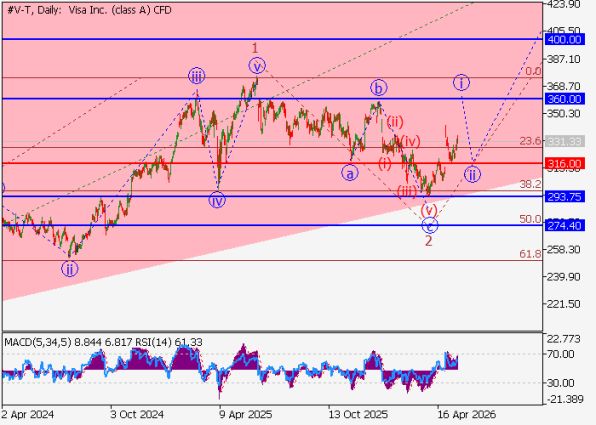Viewport: 596px width, 425px height.
Task: Select the projected circled ii label near 316.00
Action: tap(472, 174)
